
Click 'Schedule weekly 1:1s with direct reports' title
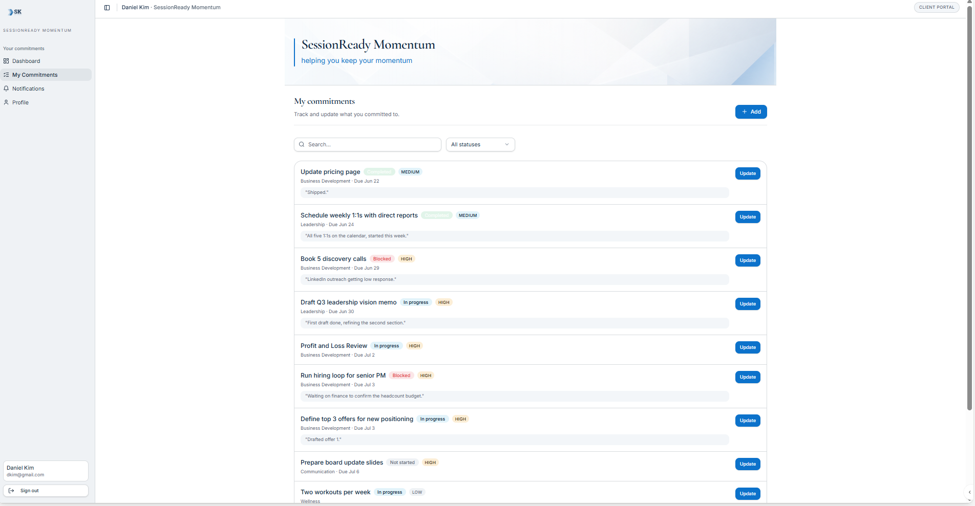coord(359,215)
